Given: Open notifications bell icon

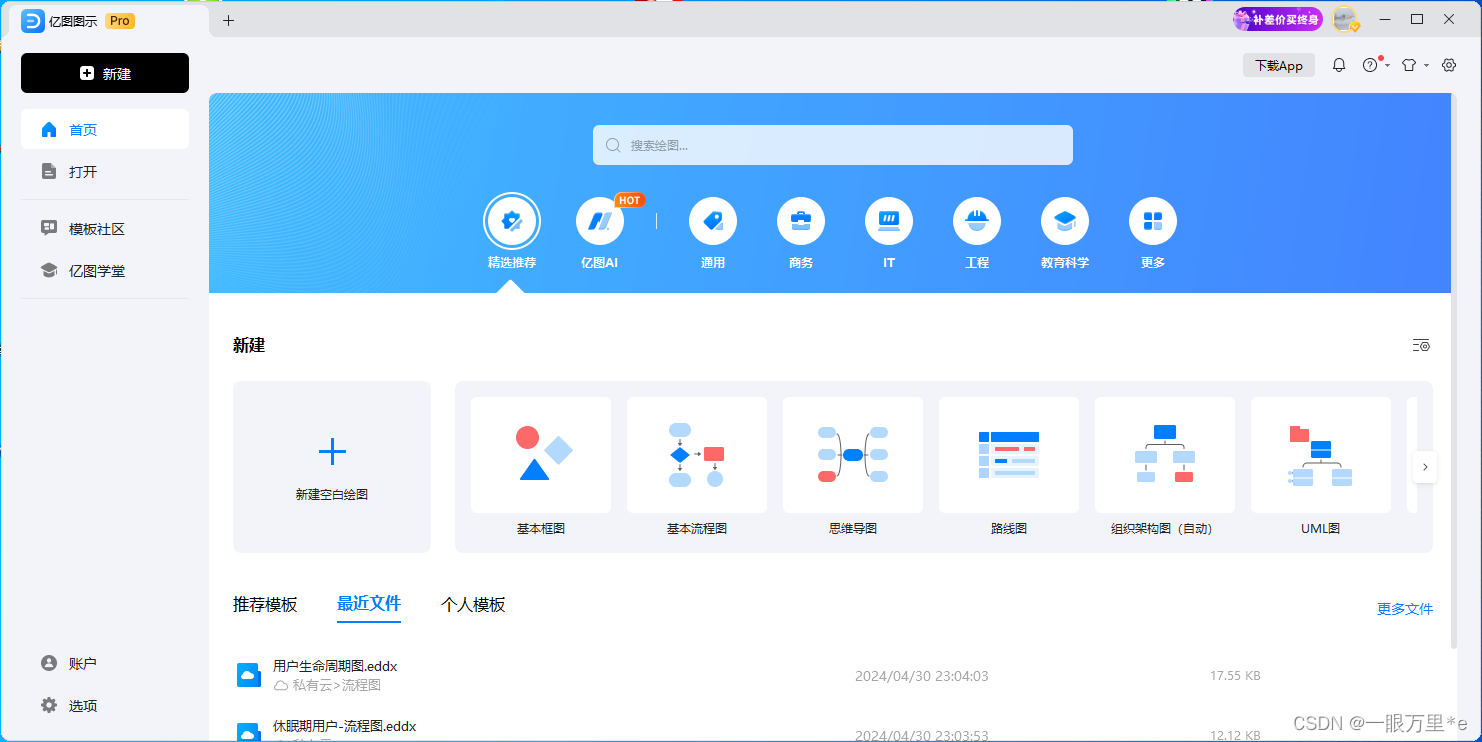Looking at the screenshot, I should (1339, 65).
